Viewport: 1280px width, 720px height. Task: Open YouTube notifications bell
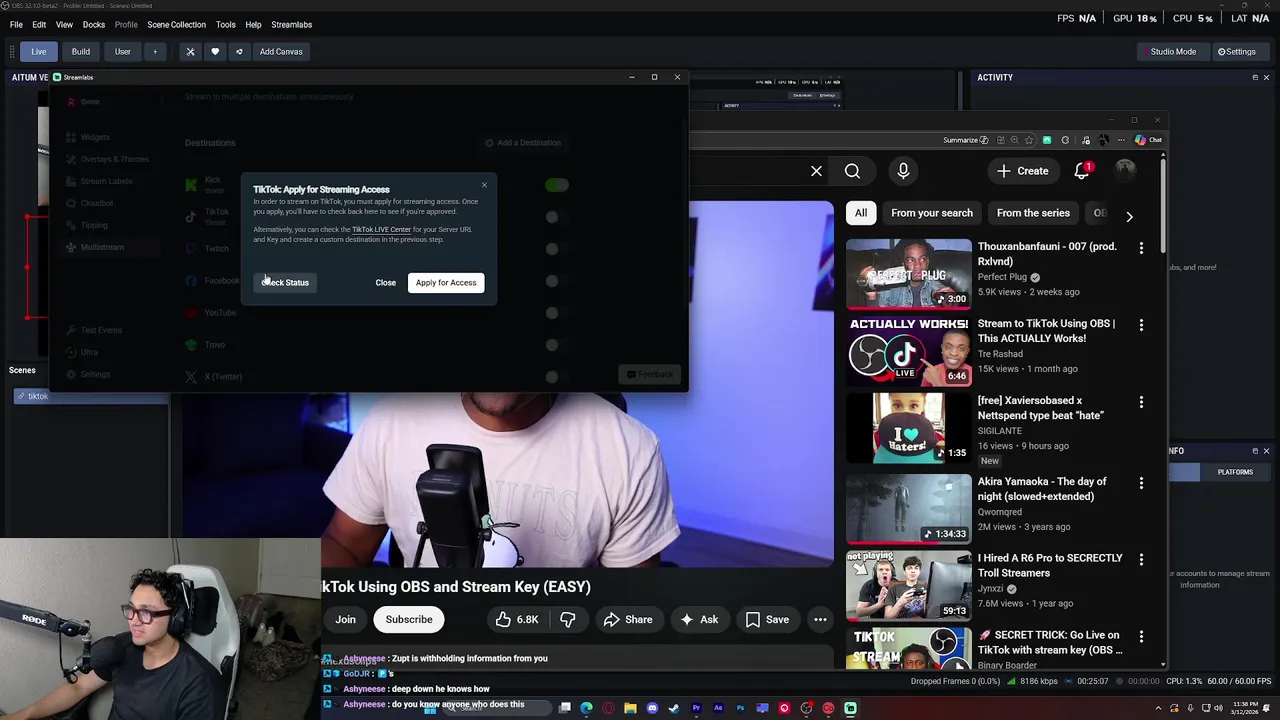pyautogui.click(x=1082, y=171)
